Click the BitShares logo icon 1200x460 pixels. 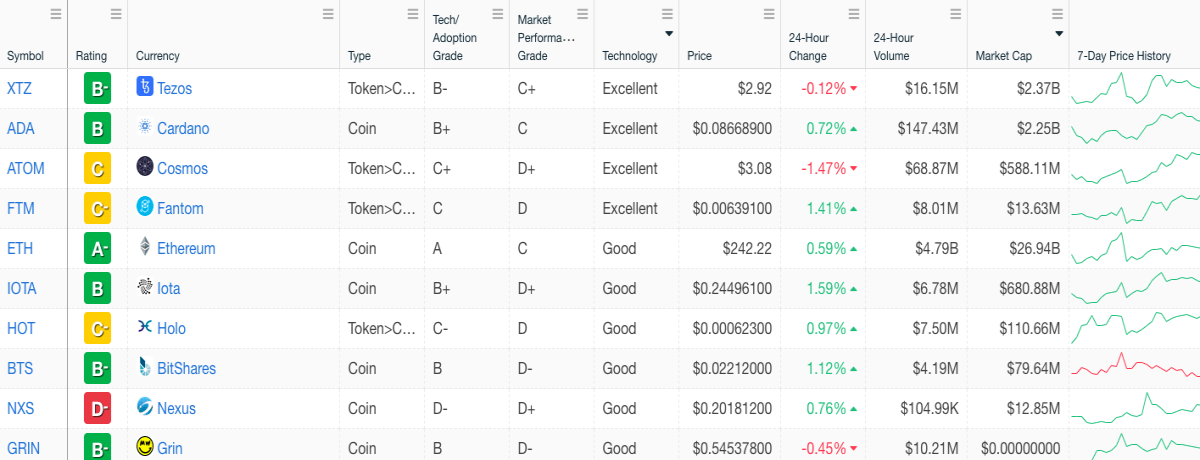coord(145,368)
